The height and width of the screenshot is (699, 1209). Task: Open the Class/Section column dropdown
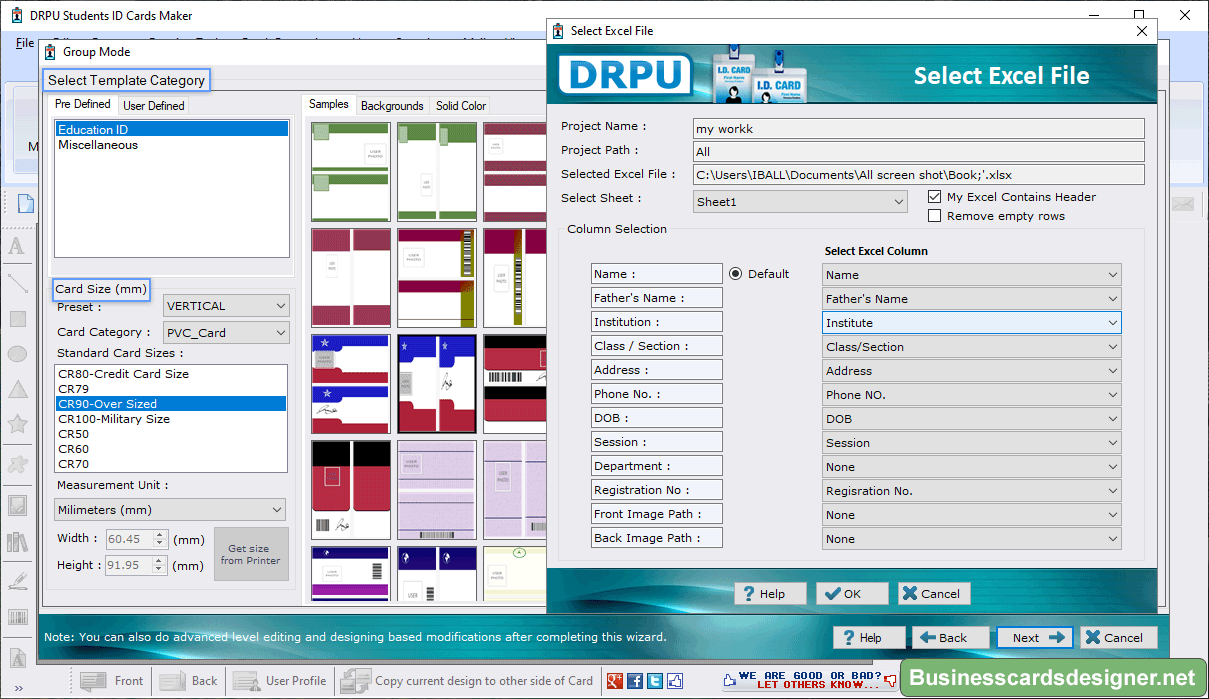click(971, 347)
